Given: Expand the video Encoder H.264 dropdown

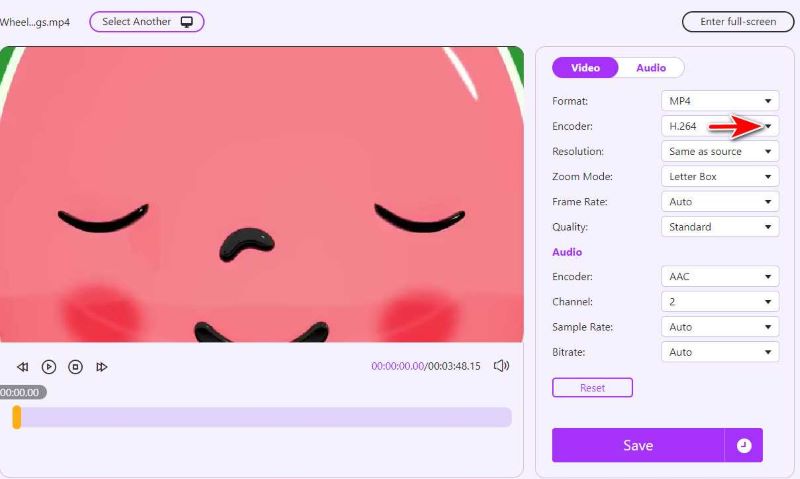Looking at the screenshot, I should [719, 126].
